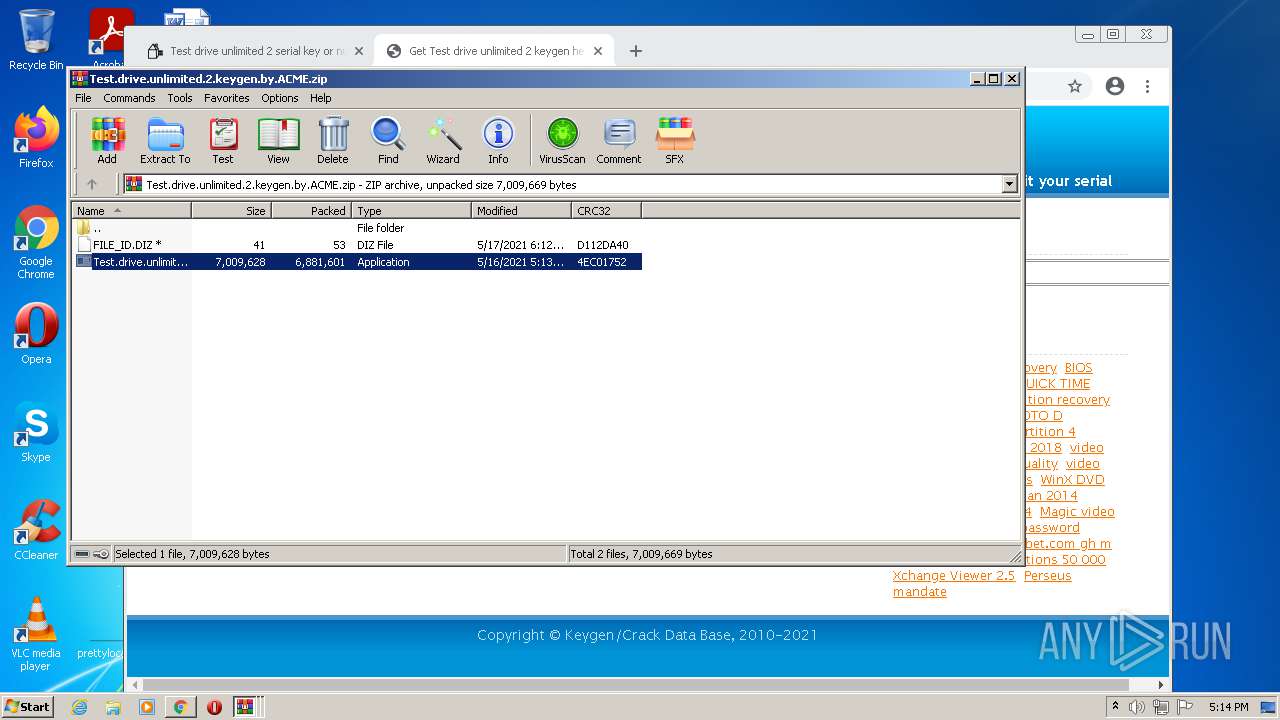
Task: Open the Tools menu
Action: 180,98
